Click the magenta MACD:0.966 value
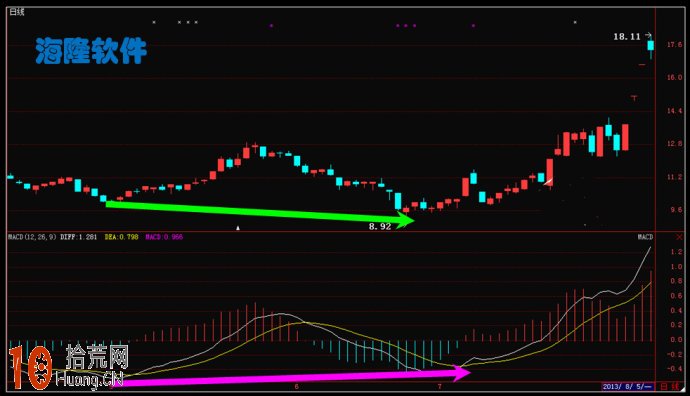Screen dimensions: 690x396 click(x=164, y=237)
